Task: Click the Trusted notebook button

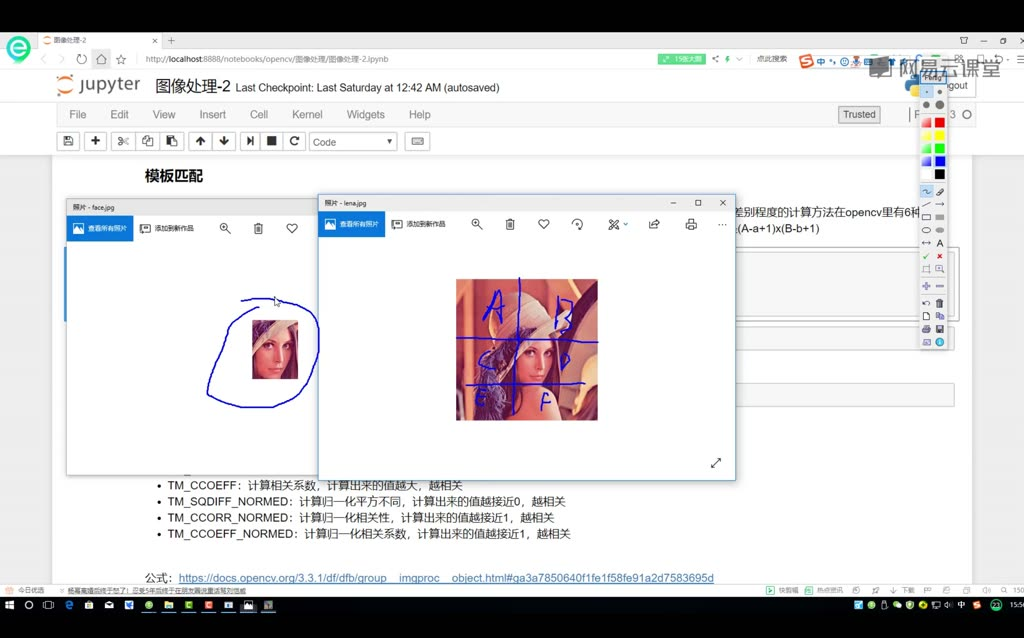Action: (x=859, y=114)
